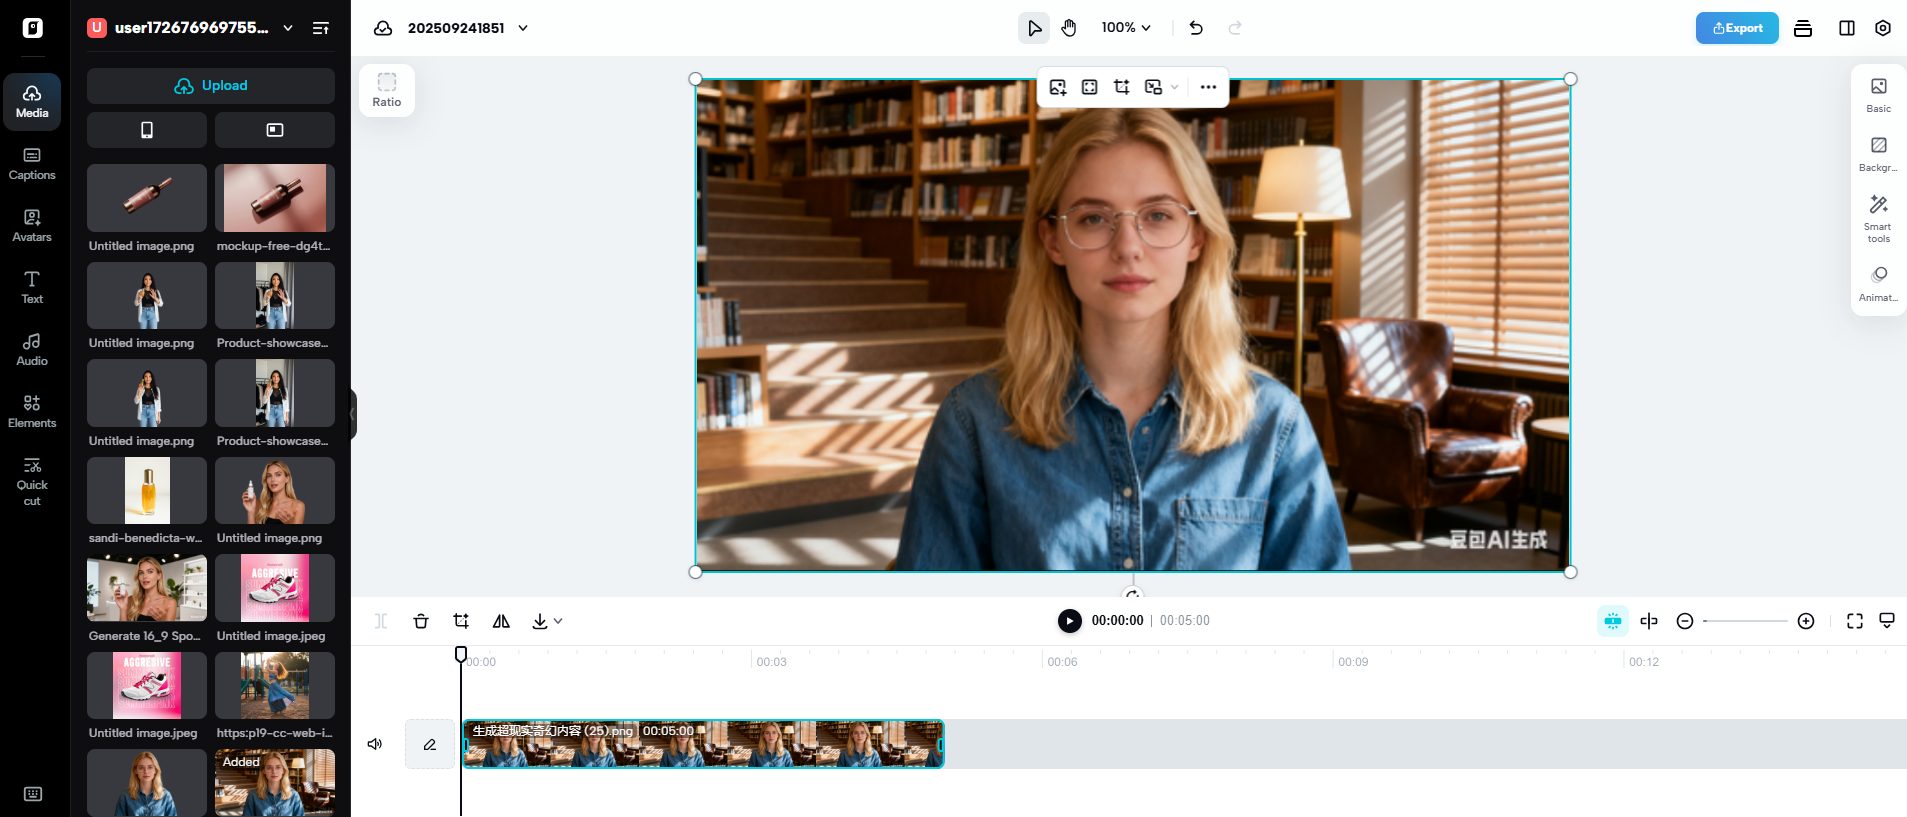Click the crop icon in timeline toolbar
The width and height of the screenshot is (1907, 817).
click(x=461, y=621)
